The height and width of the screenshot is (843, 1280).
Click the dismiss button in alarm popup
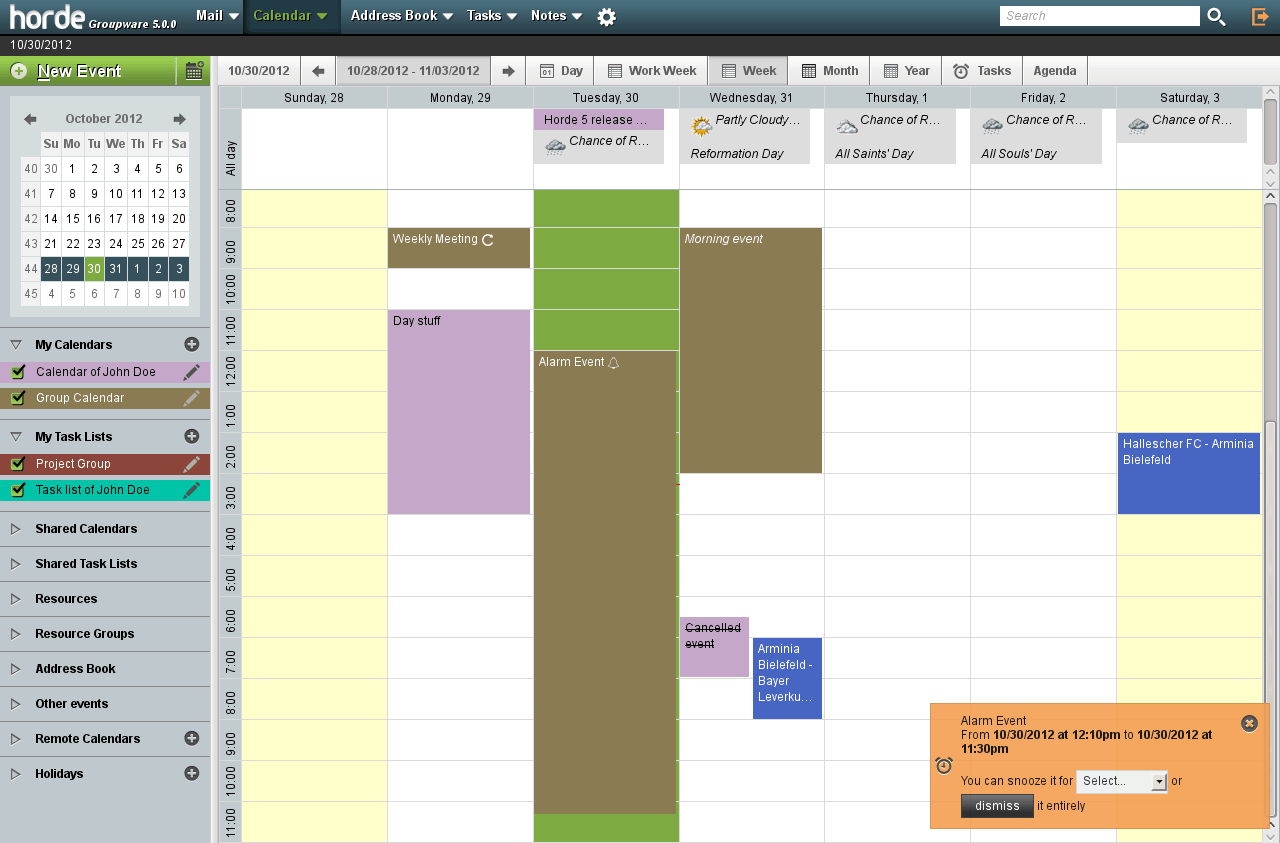point(996,806)
